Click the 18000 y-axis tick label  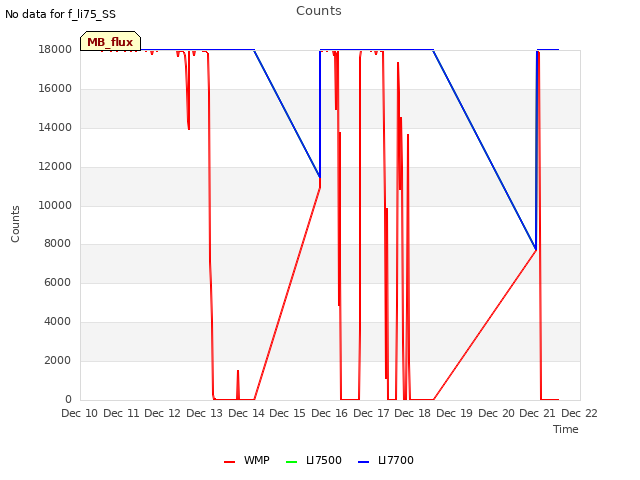tap(55, 49)
